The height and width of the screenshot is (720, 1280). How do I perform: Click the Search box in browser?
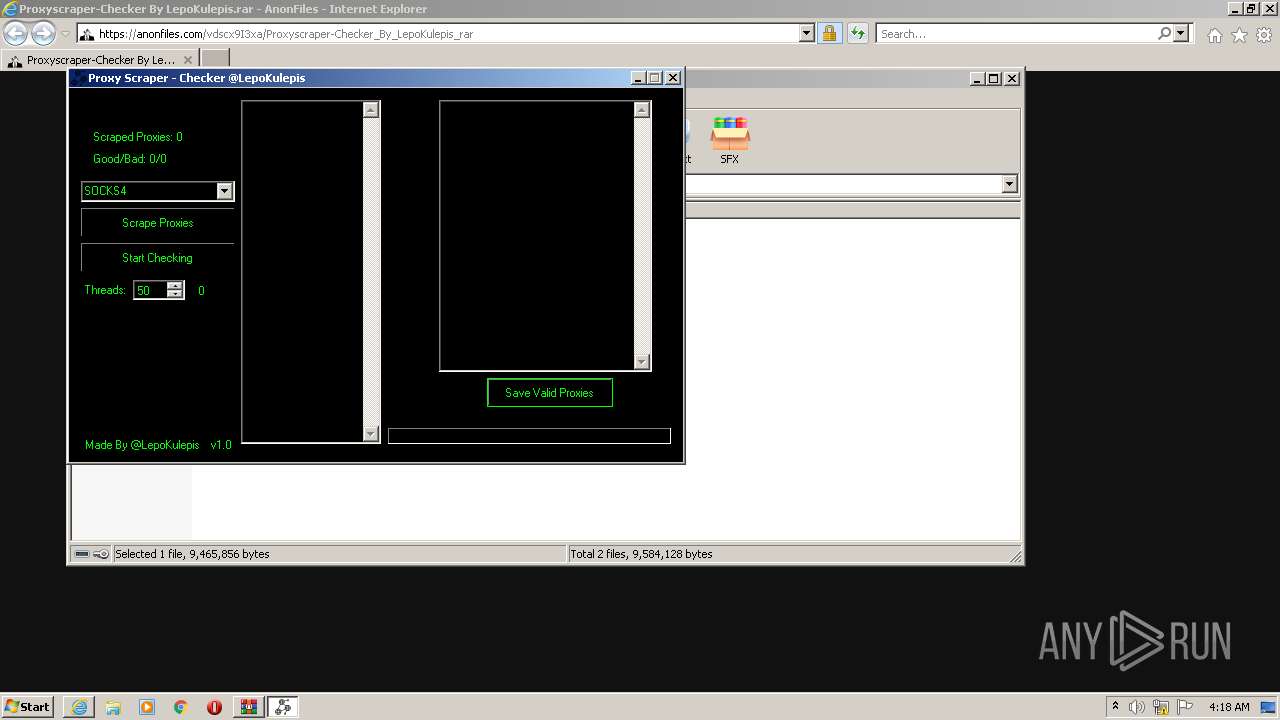(1016, 33)
